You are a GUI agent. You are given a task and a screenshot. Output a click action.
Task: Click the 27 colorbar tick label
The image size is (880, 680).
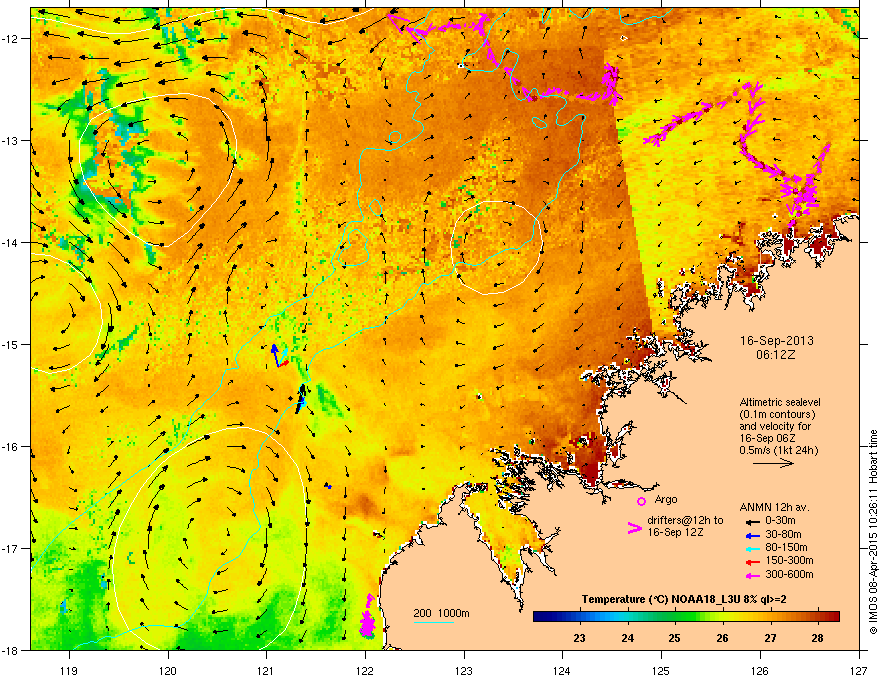click(x=770, y=638)
